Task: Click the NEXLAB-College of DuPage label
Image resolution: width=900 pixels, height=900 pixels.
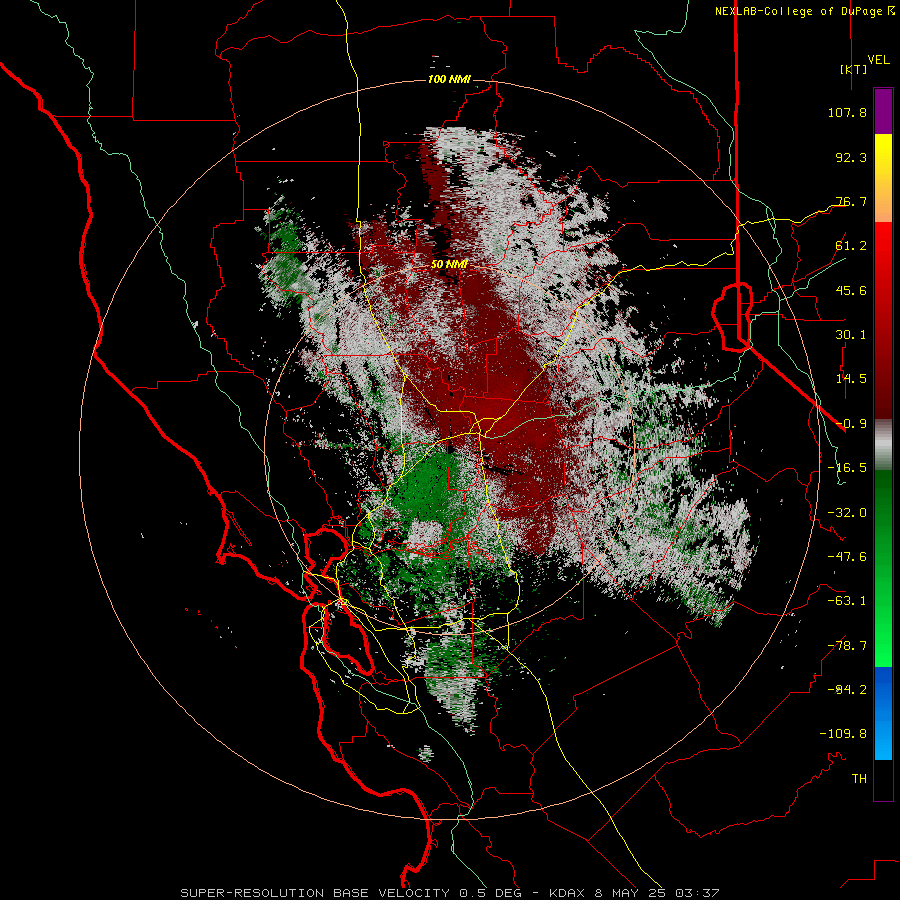Action: click(x=804, y=11)
